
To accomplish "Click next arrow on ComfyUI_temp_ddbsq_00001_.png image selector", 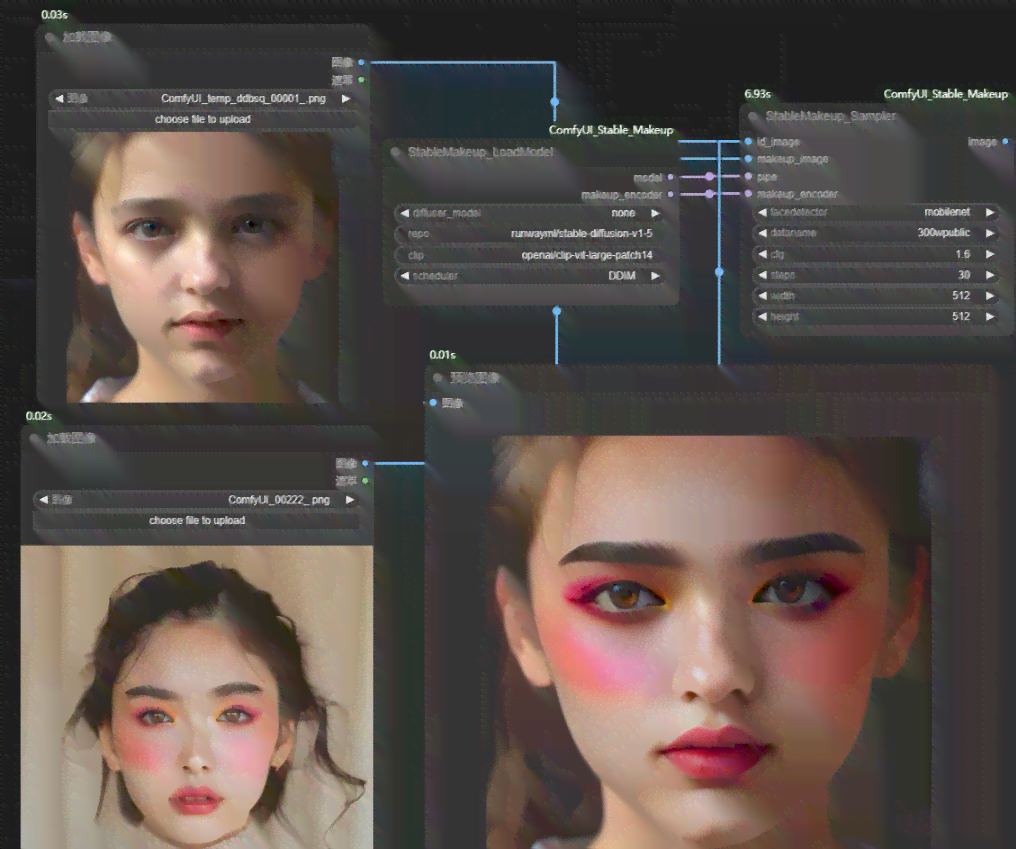I will pyautogui.click(x=346, y=99).
